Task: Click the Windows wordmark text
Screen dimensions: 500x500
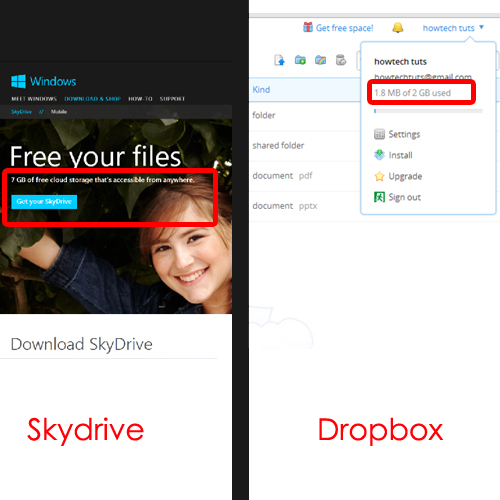Action: coord(53,81)
